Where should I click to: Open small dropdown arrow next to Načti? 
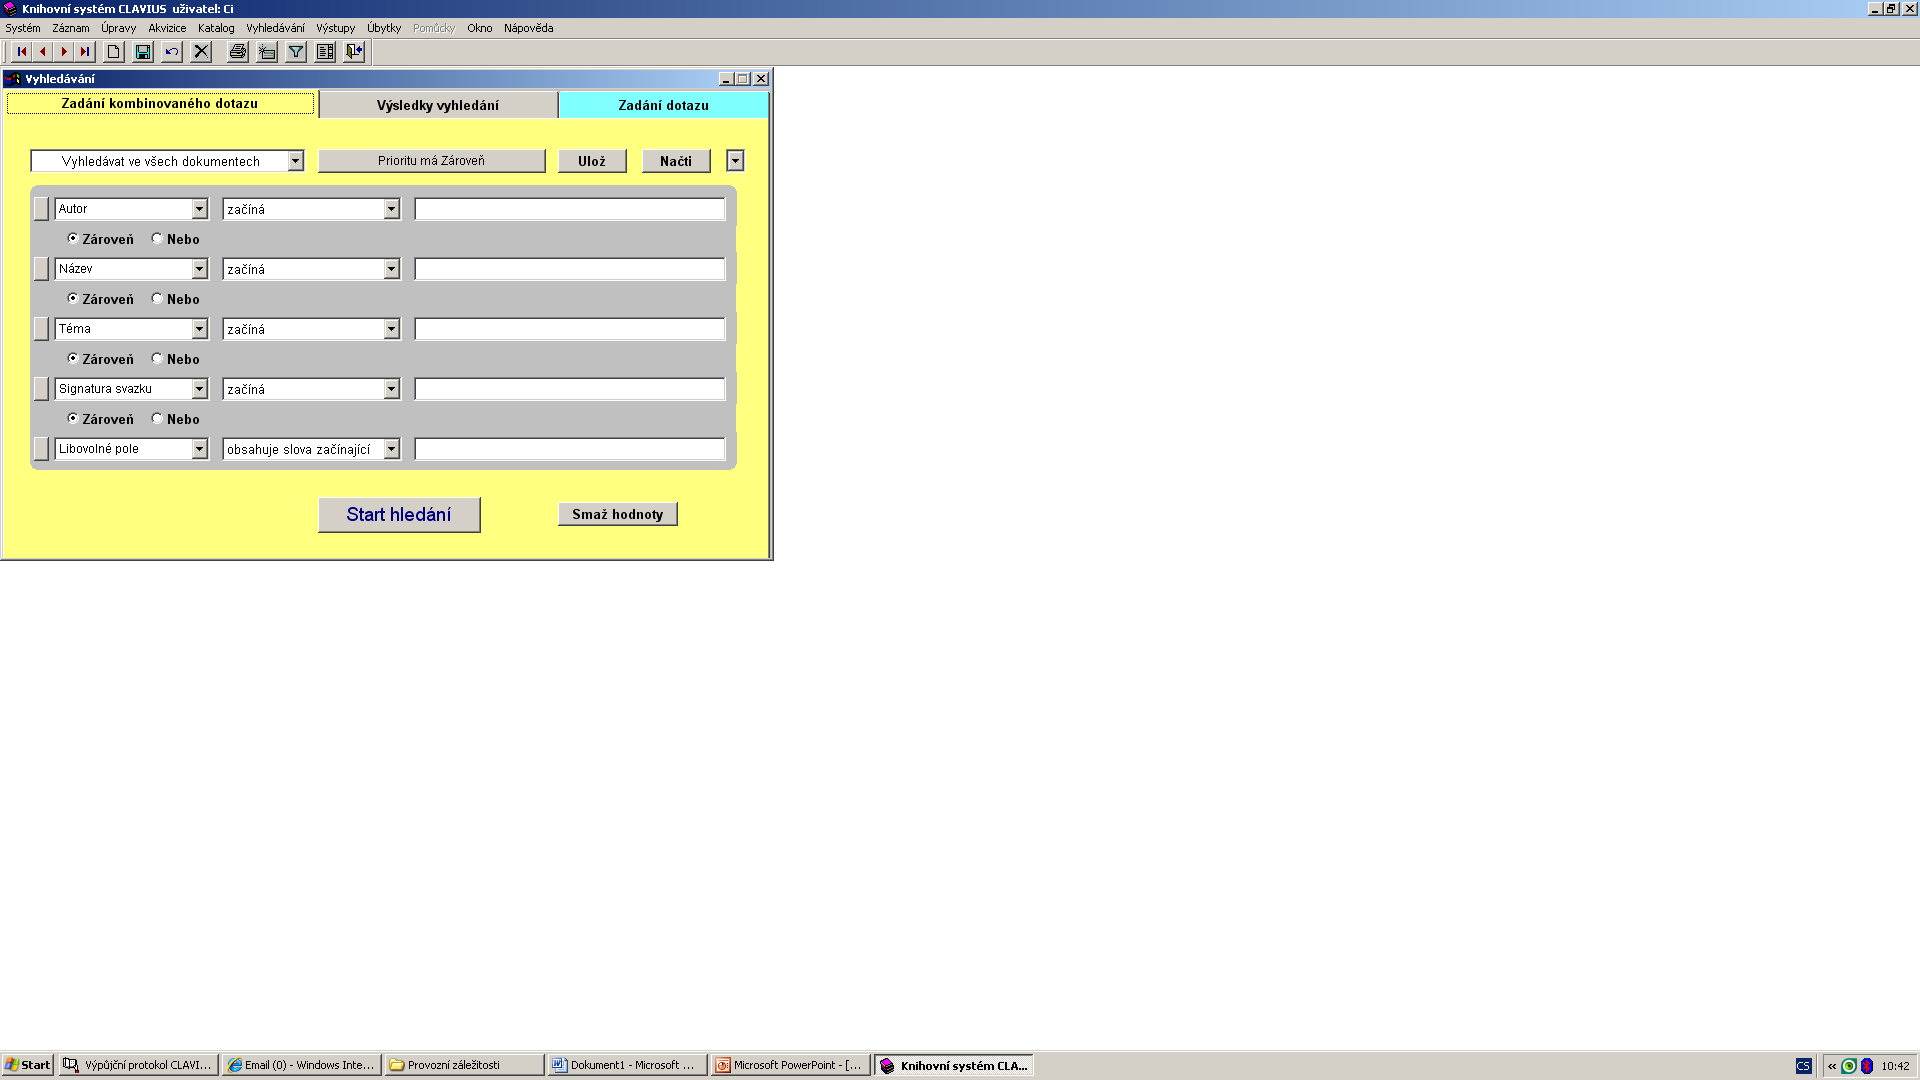tap(735, 161)
